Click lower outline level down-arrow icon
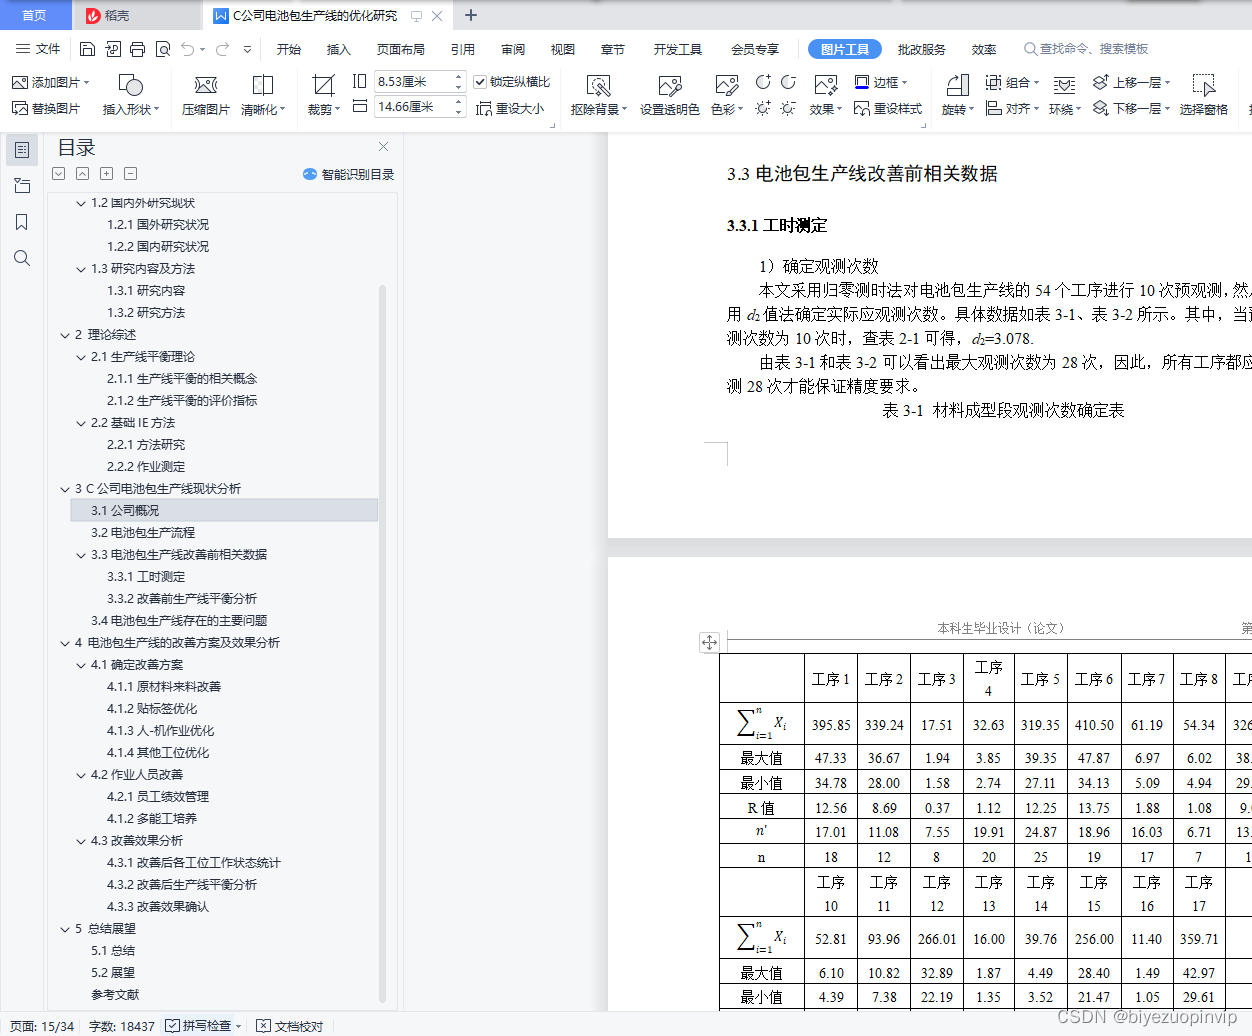The image size is (1252, 1036). pos(58,173)
